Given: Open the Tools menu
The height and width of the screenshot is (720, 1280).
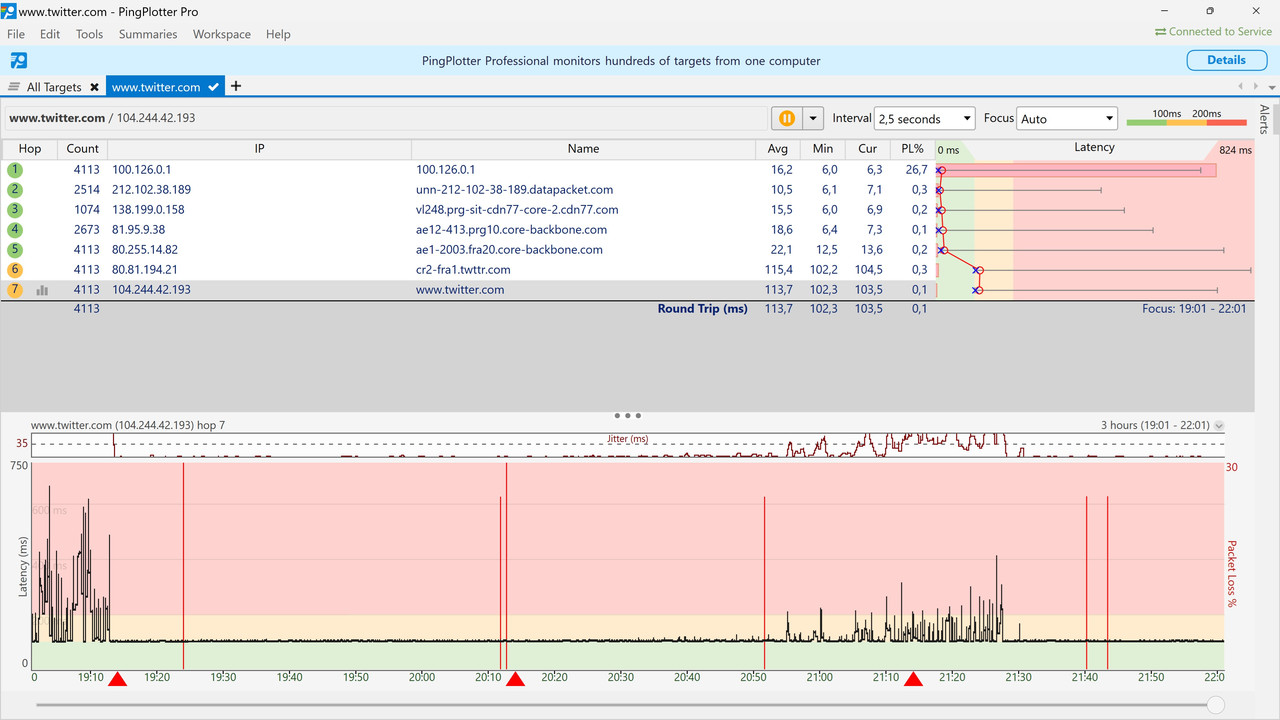Looking at the screenshot, I should [x=89, y=34].
